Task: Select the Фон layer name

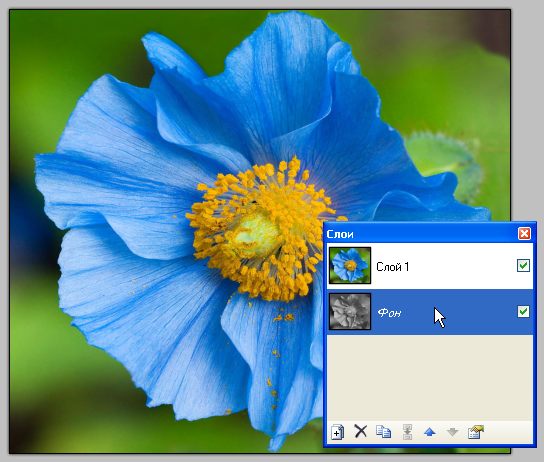Action: tap(389, 313)
